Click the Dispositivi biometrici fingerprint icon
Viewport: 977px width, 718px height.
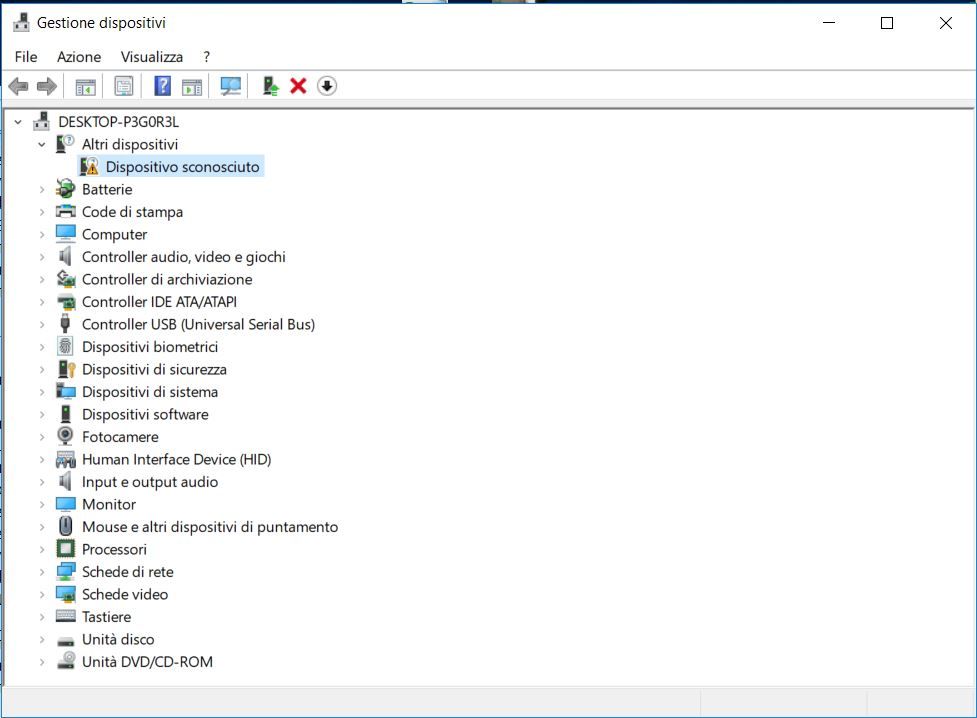(65, 346)
